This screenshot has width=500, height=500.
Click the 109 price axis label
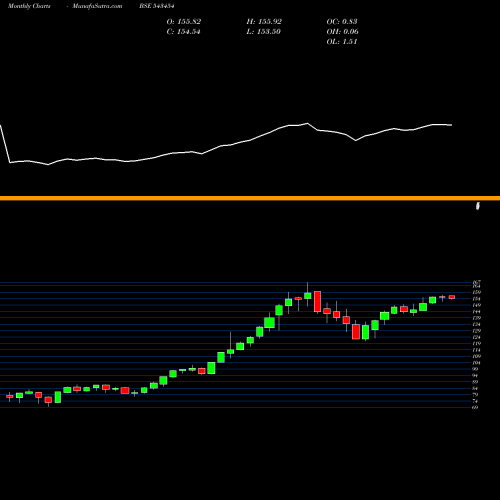pyautogui.click(x=477, y=356)
